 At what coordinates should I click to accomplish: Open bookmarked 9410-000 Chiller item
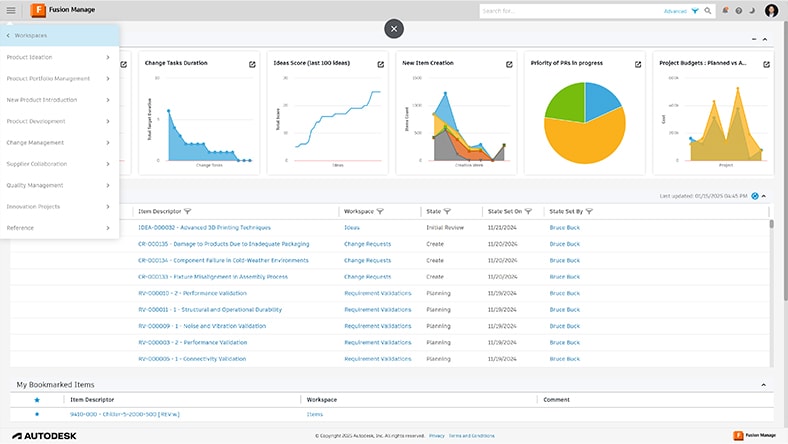125,414
